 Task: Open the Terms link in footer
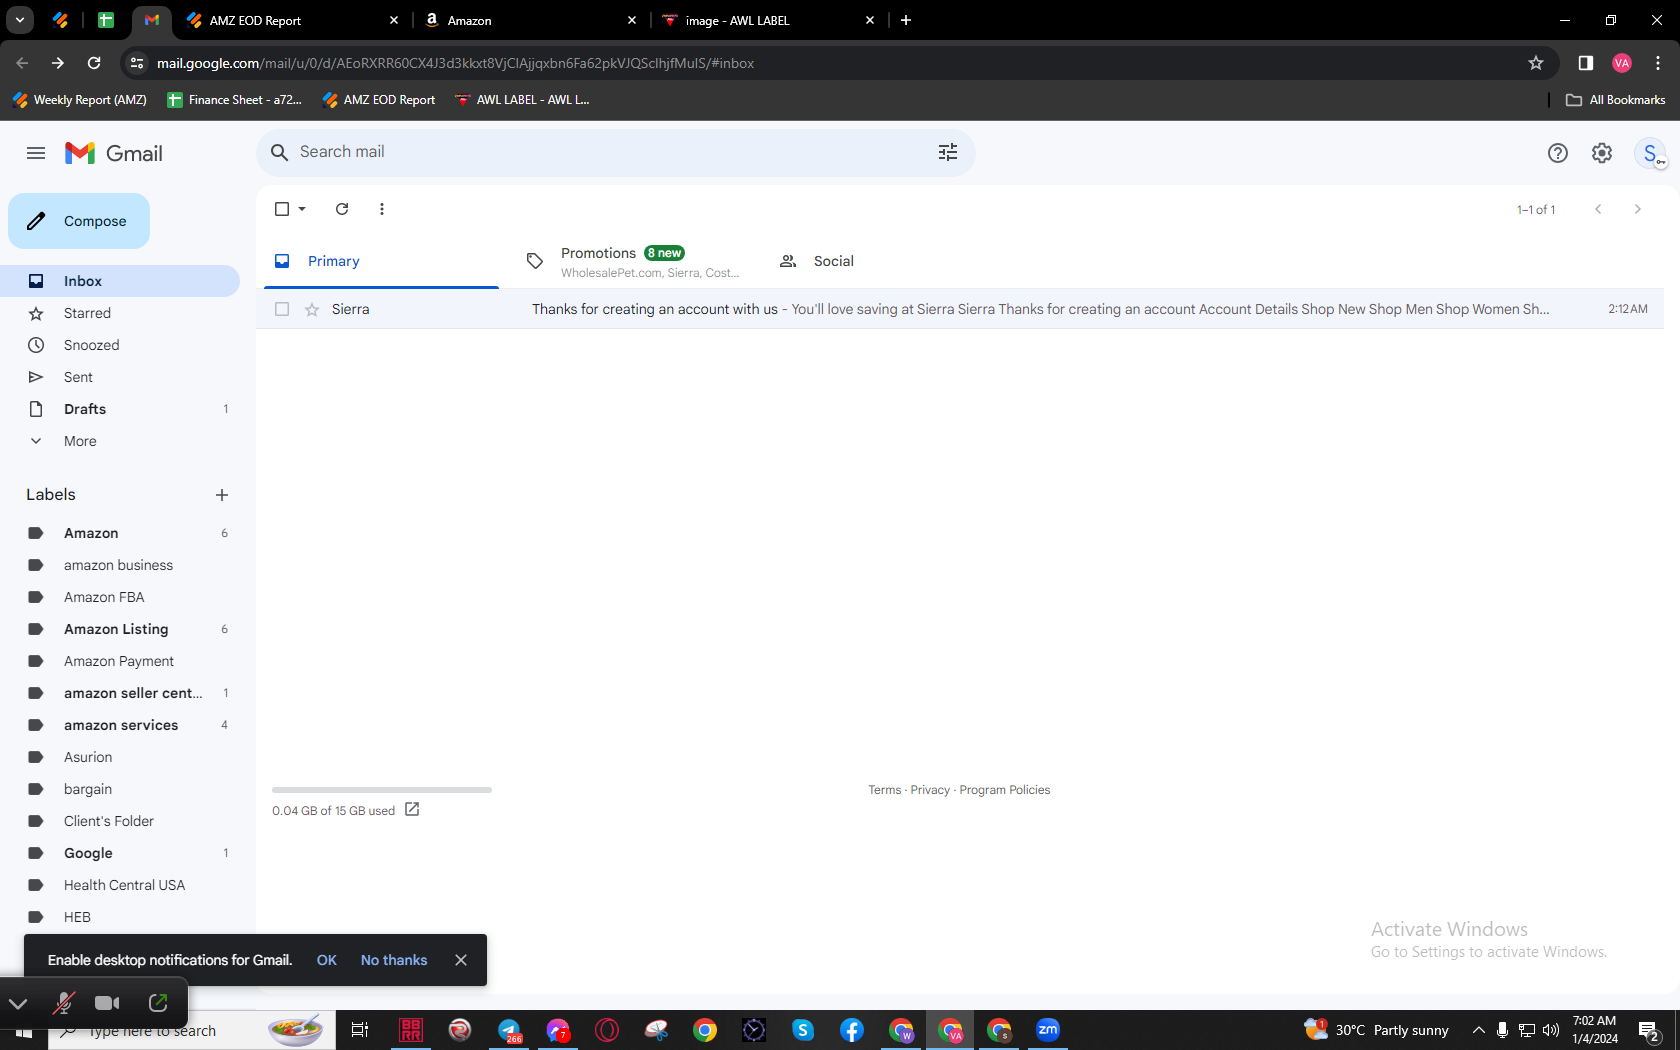(x=885, y=790)
